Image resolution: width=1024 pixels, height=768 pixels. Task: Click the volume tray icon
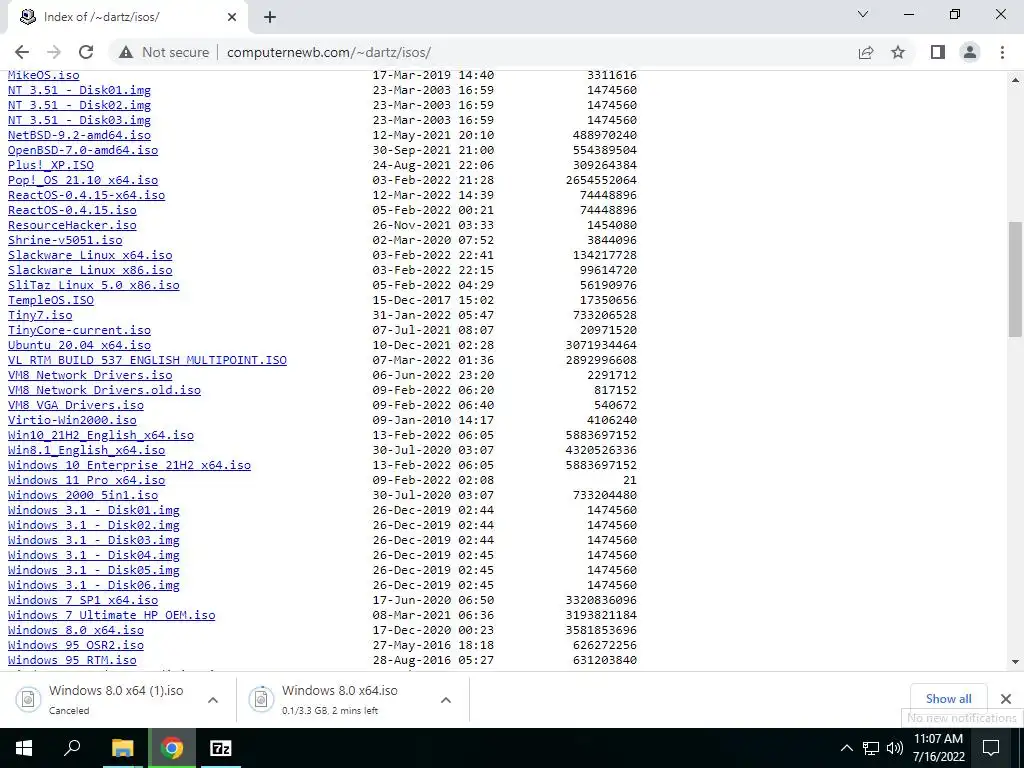tap(895, 748)
